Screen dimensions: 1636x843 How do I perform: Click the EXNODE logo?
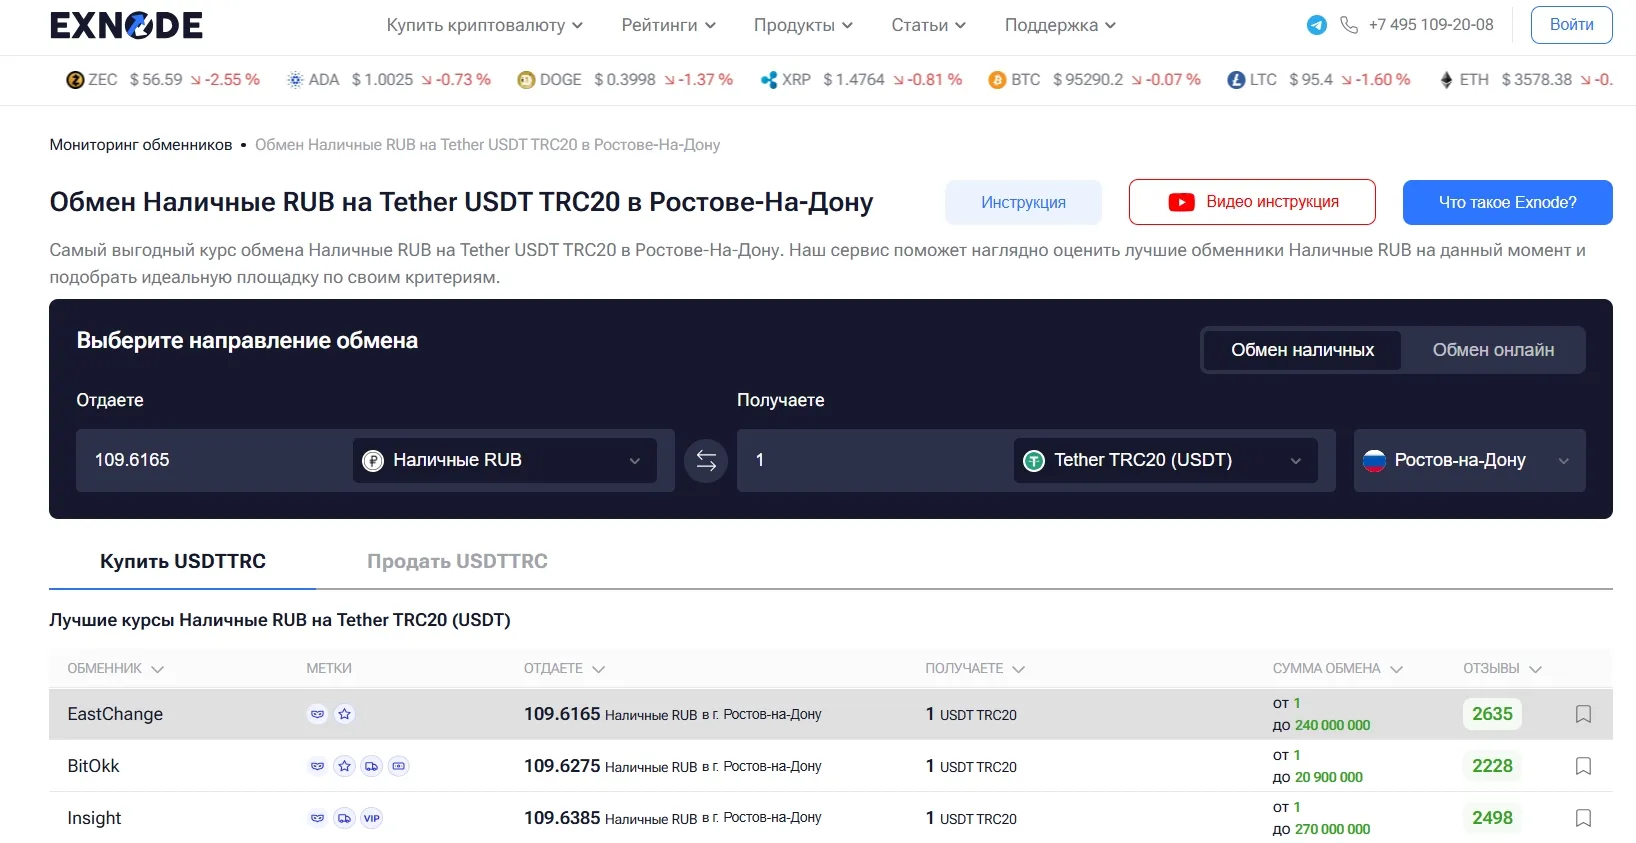126,25
